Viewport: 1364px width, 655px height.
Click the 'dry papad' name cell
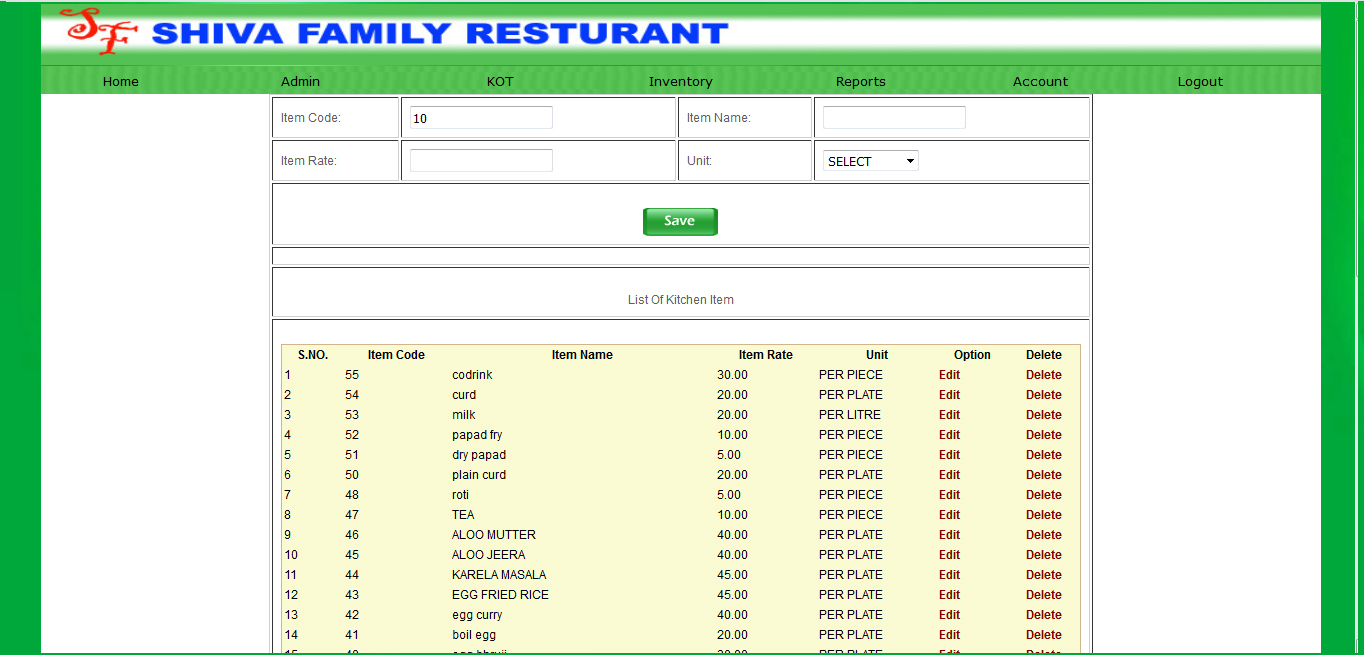click(479, 455)
